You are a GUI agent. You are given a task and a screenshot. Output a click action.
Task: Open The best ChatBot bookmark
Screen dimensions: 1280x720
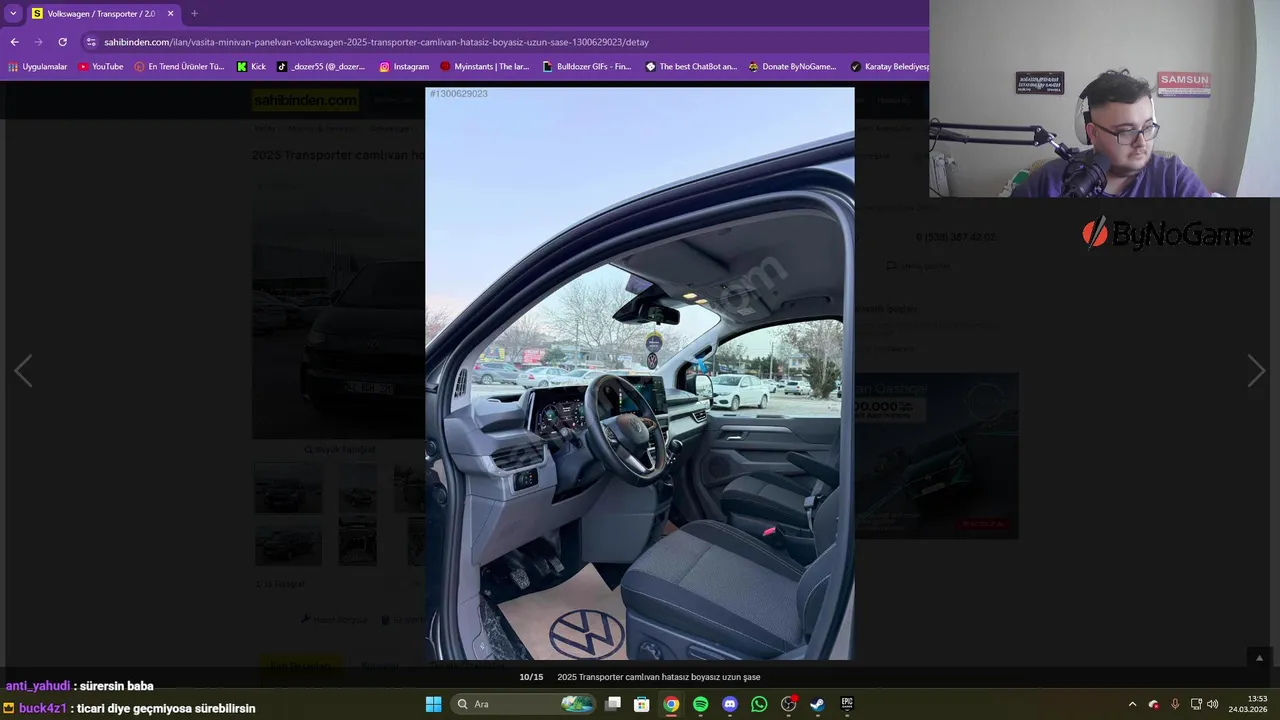[x=691, y=67]
